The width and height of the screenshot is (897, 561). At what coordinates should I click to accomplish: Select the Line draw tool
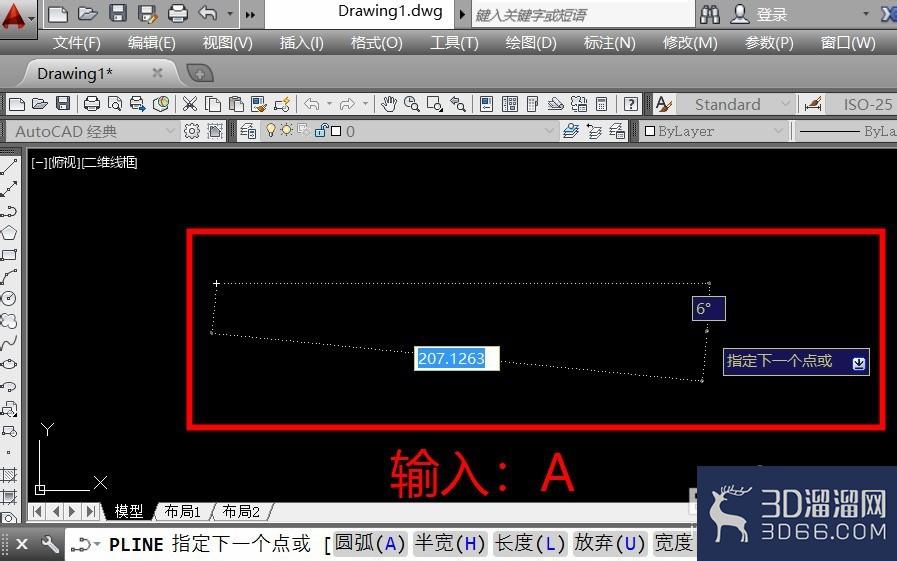point(9,167)
